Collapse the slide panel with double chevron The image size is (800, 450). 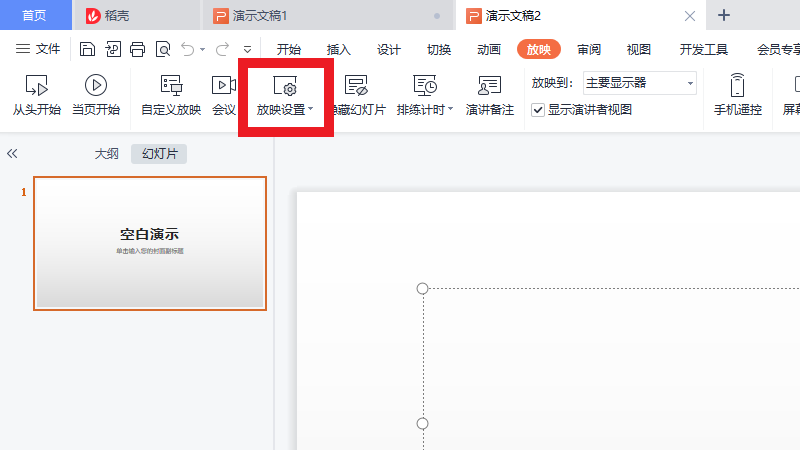click(13, 154)
